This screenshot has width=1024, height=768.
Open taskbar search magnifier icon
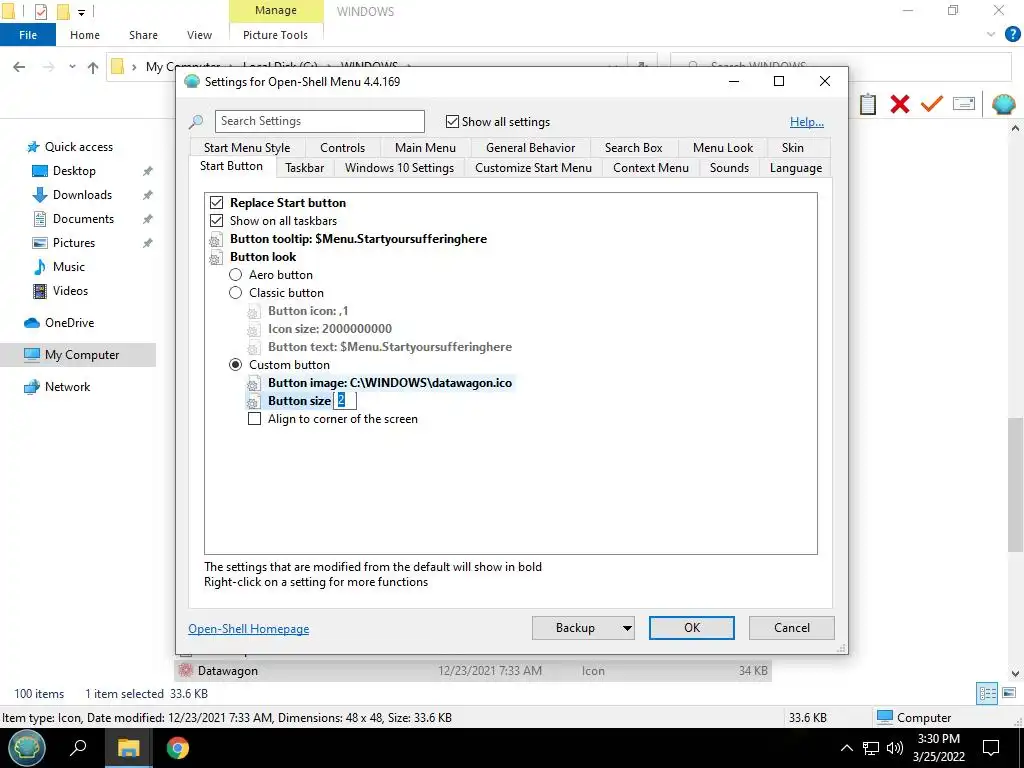click(78, 748)
